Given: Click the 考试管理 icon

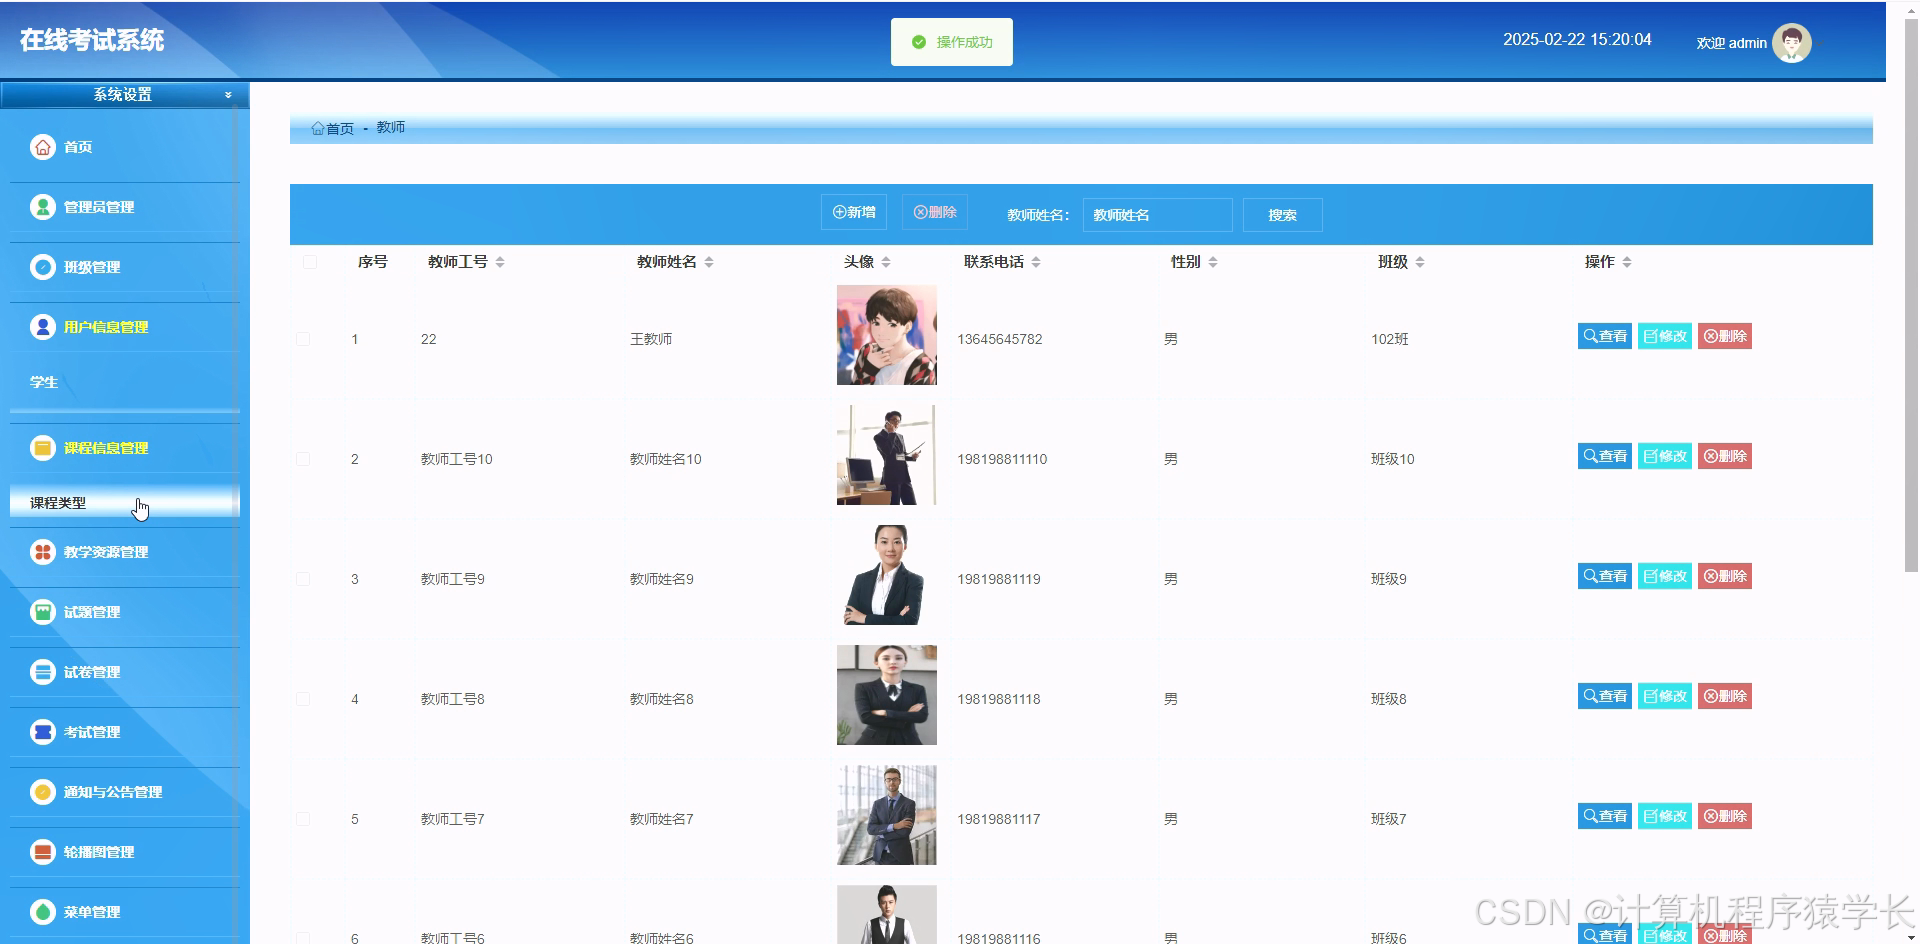Looking at the screenshot, I should point(42,732).
